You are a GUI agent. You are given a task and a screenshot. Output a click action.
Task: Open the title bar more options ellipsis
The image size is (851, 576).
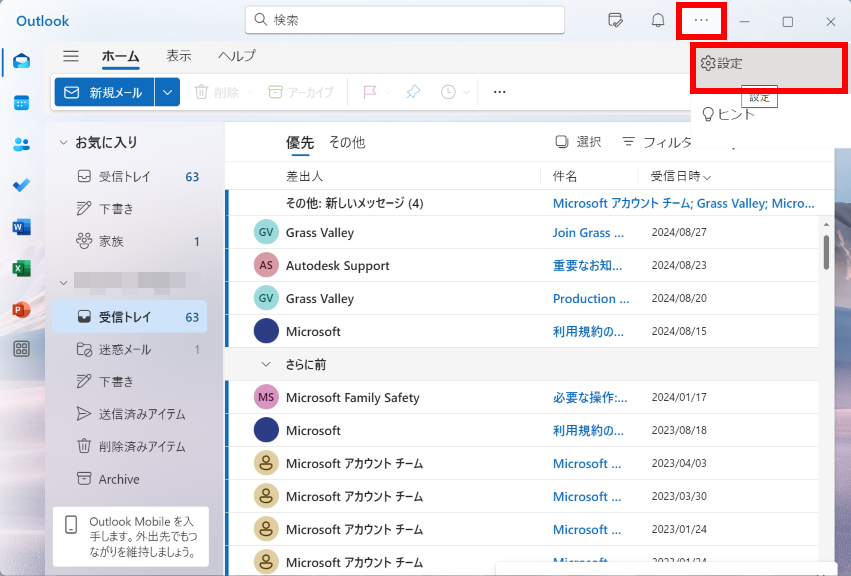click(701, 21)
